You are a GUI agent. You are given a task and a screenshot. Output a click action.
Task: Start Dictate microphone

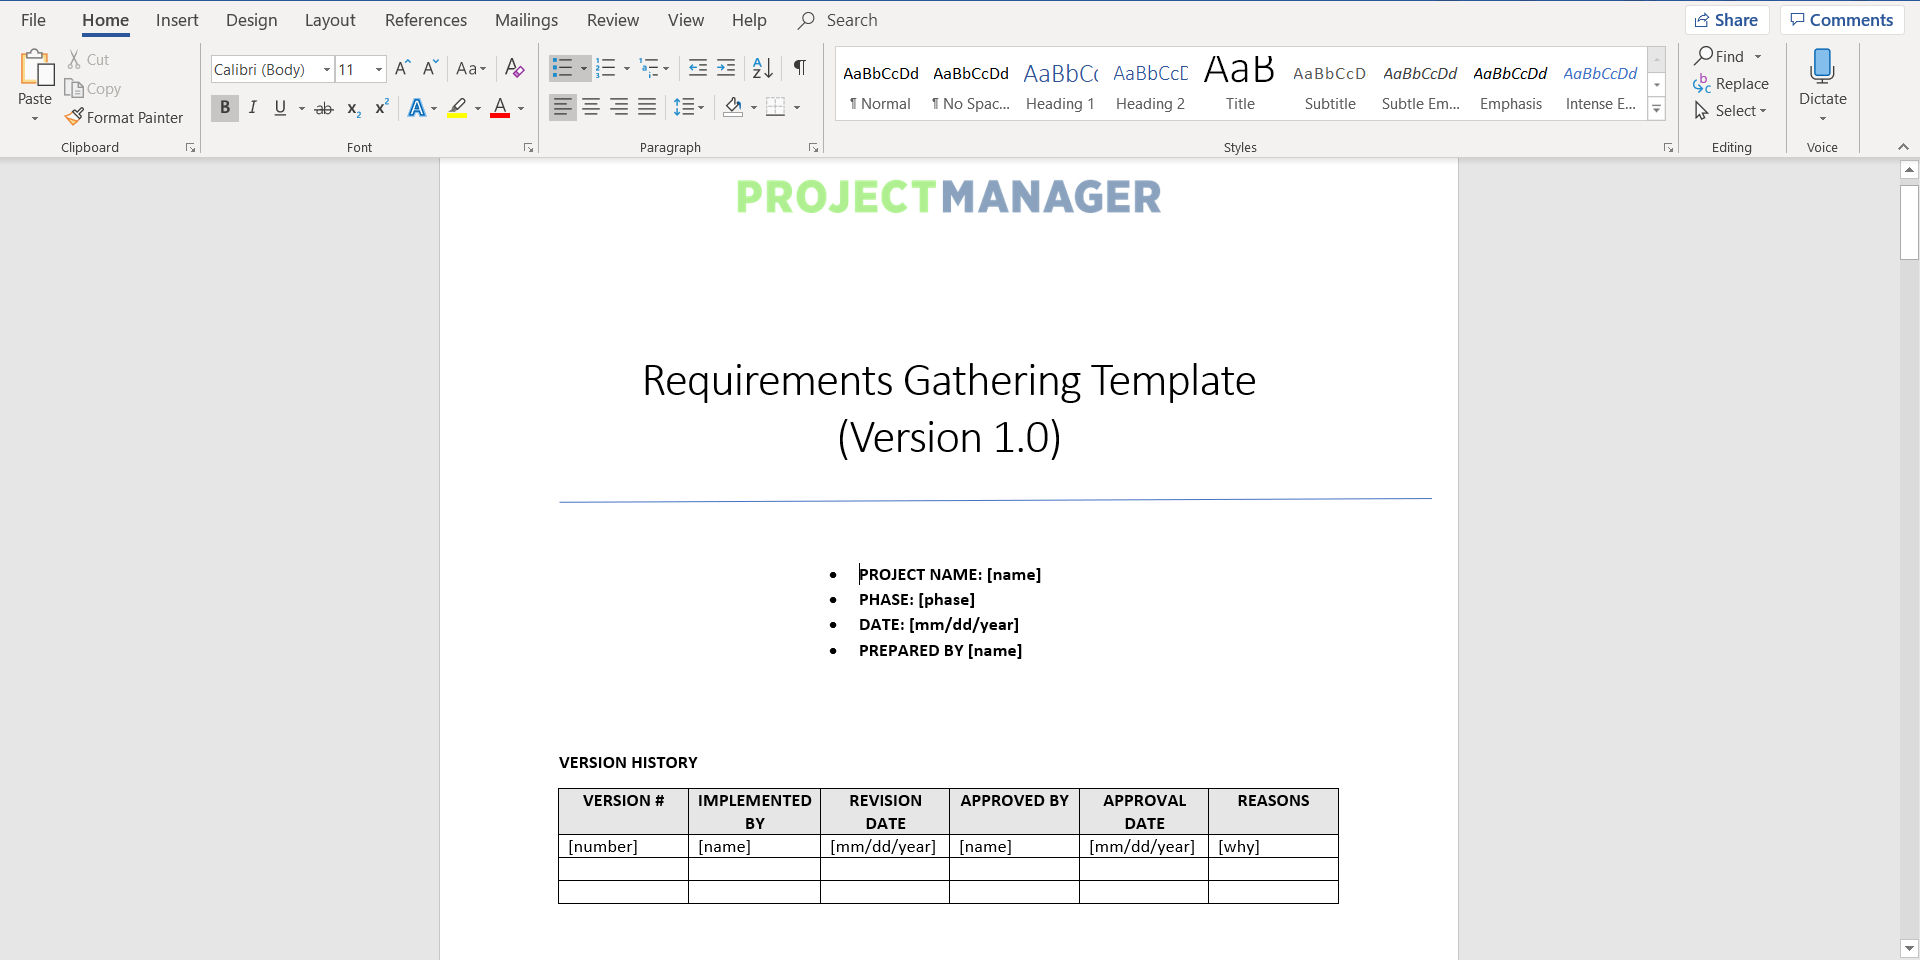[1822, 66]
